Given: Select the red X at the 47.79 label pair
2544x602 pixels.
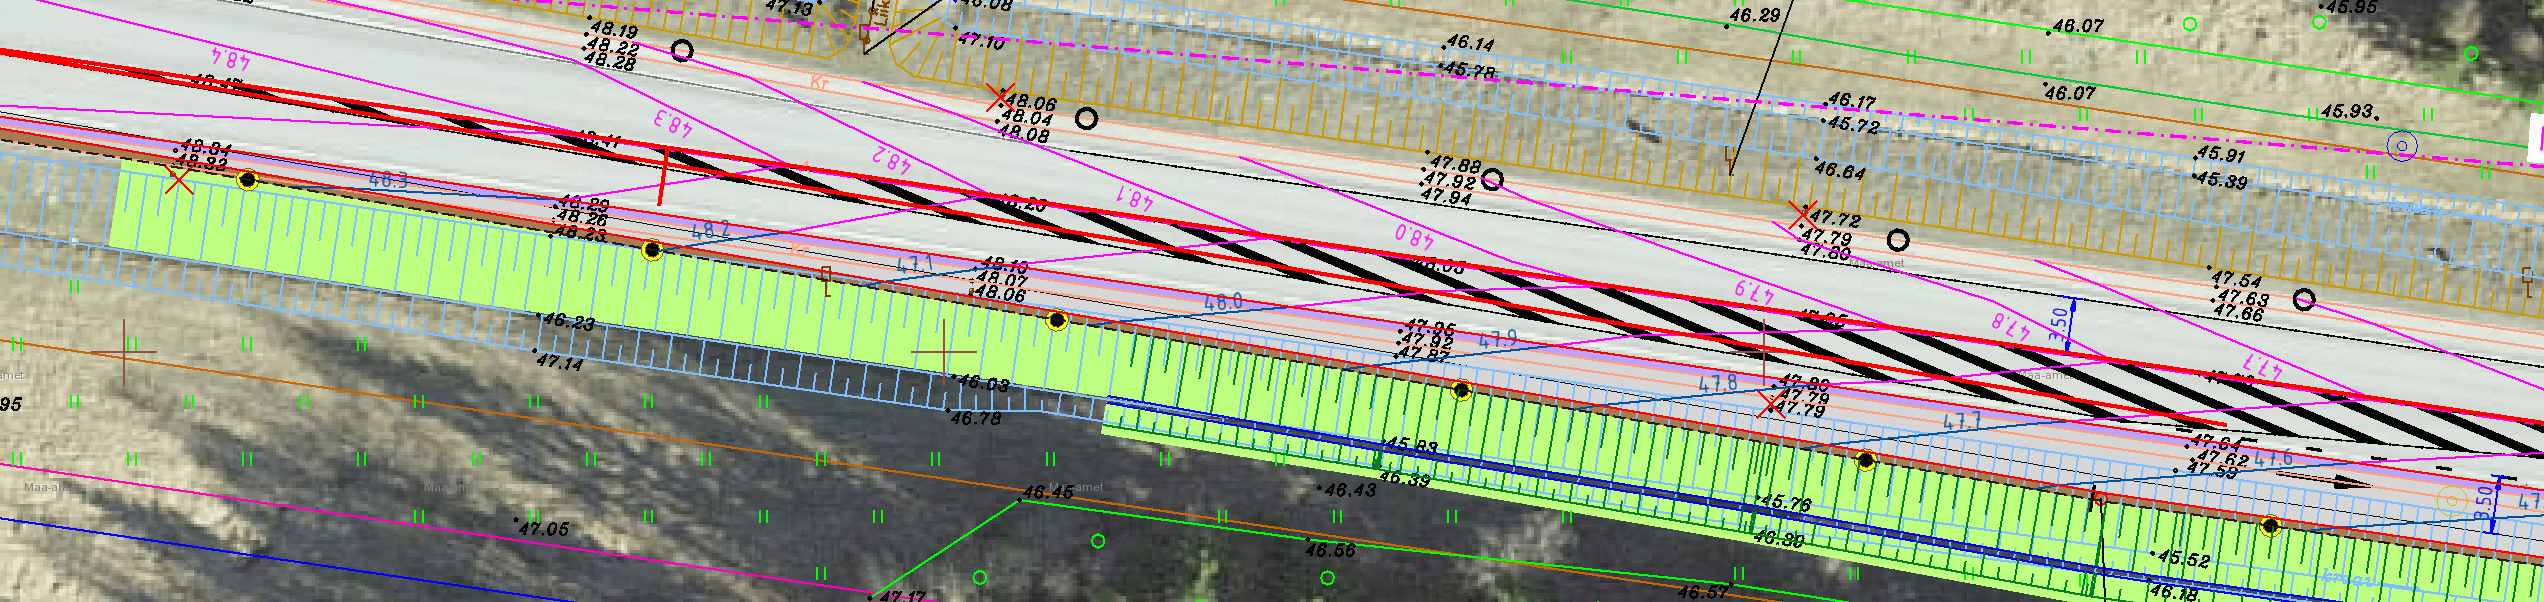Looking at the screenshot, I should click(x=1771, y=404).
